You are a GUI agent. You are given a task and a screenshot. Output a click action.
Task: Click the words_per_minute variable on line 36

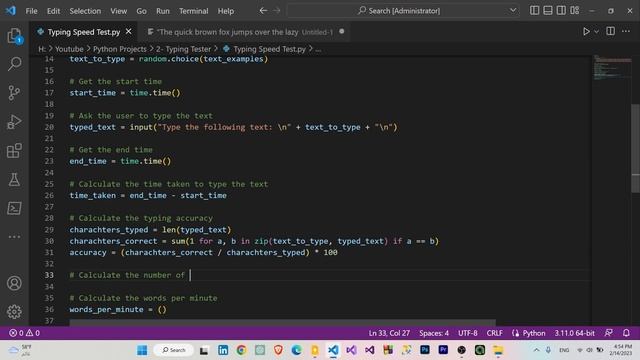107,309
